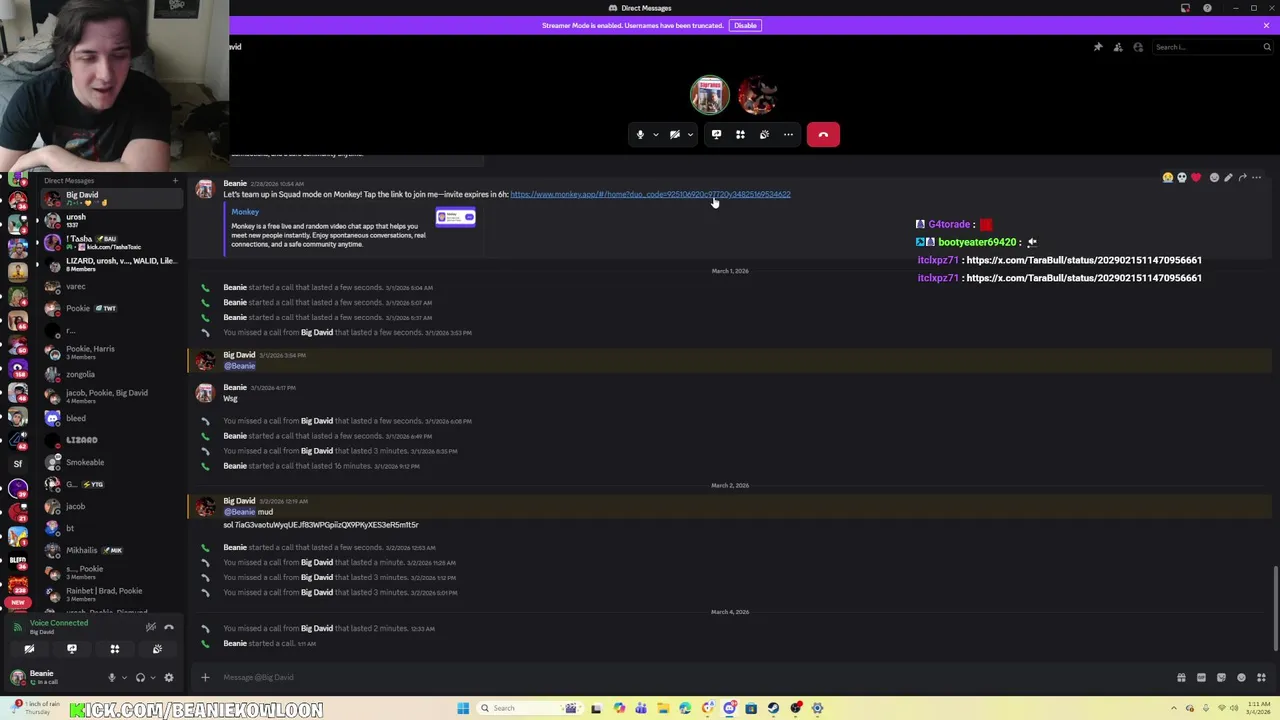Open the Monkey squad invite link
Viewport: 1280px width, 720px height.
point(650,194)
